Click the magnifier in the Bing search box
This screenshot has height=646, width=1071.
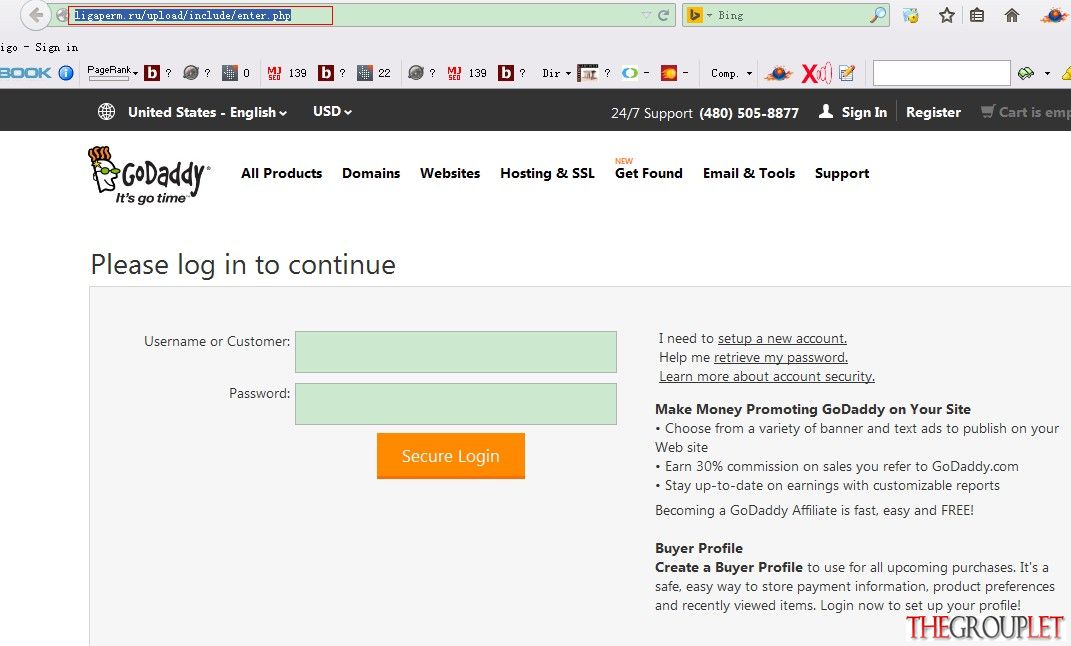[x=878, y=15]
